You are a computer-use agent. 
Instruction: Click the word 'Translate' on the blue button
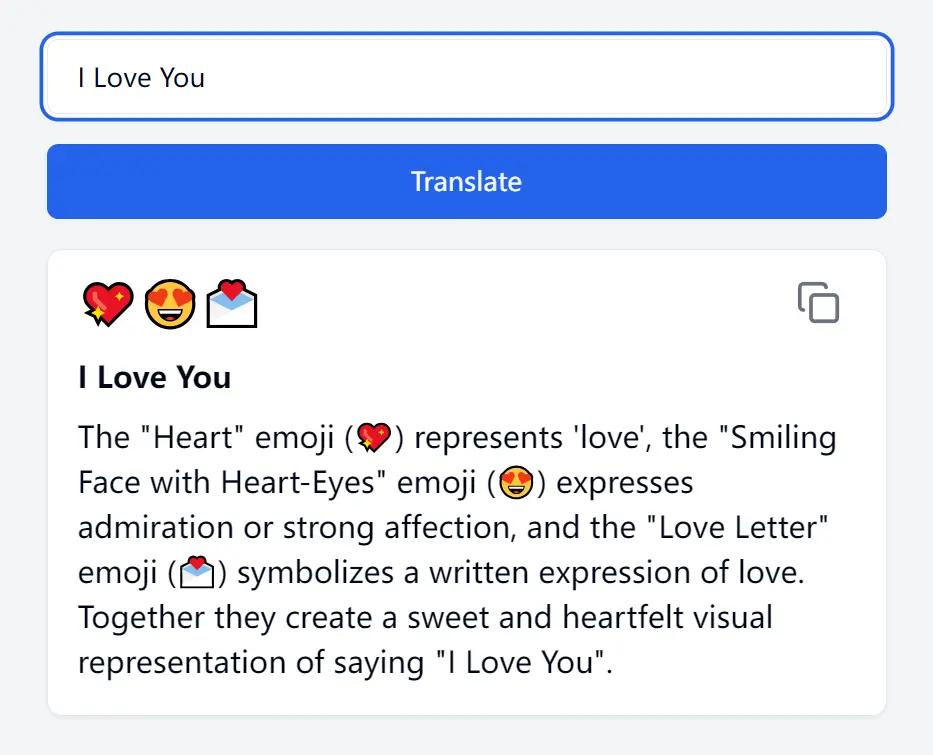tap(466, 182)
